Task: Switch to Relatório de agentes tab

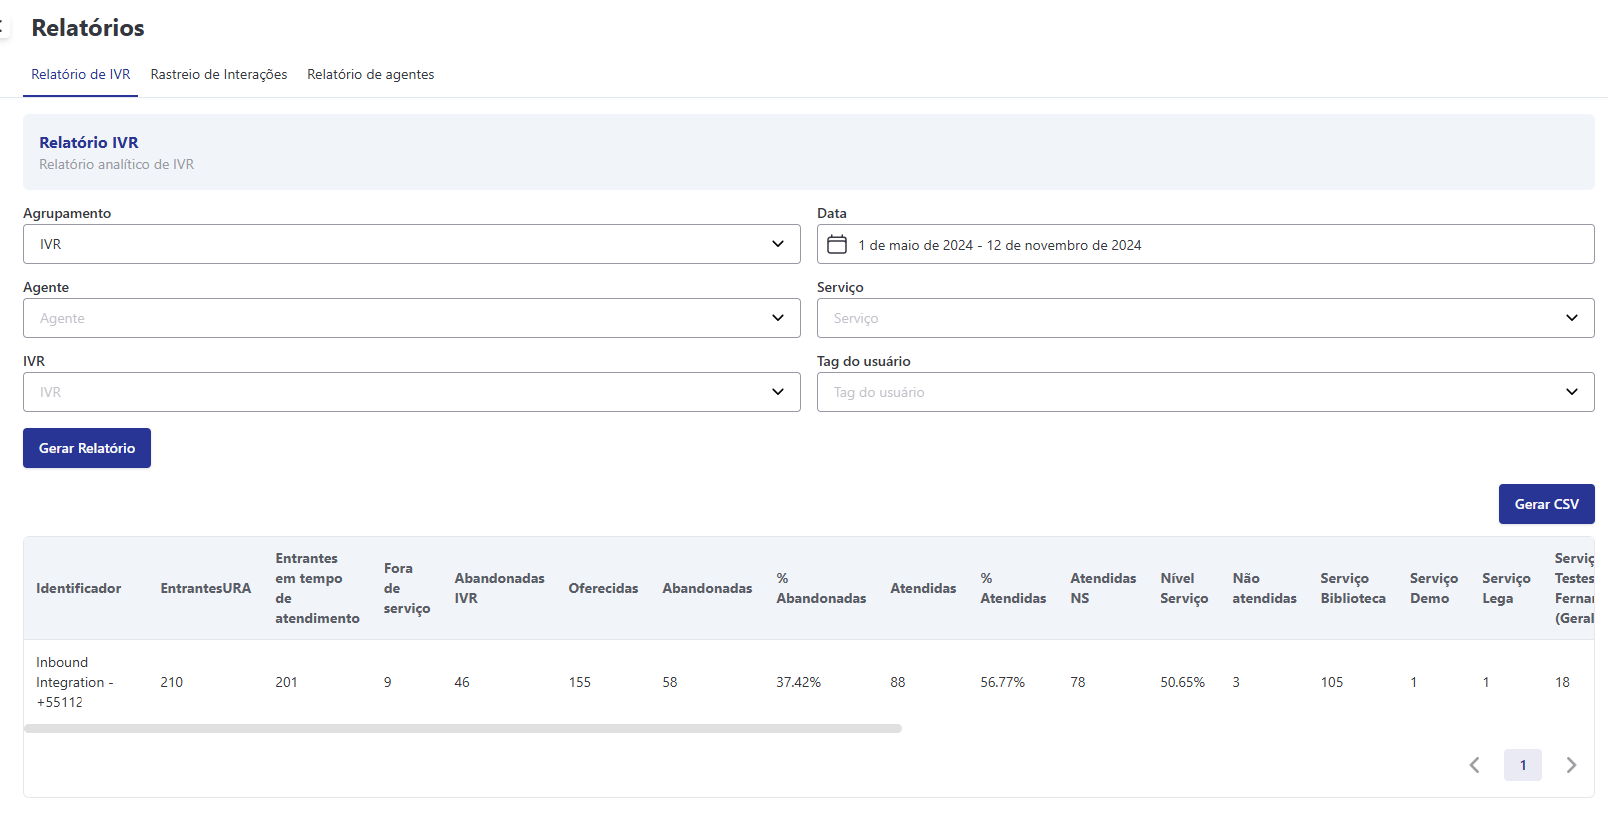Action: (x=371, y=75)
